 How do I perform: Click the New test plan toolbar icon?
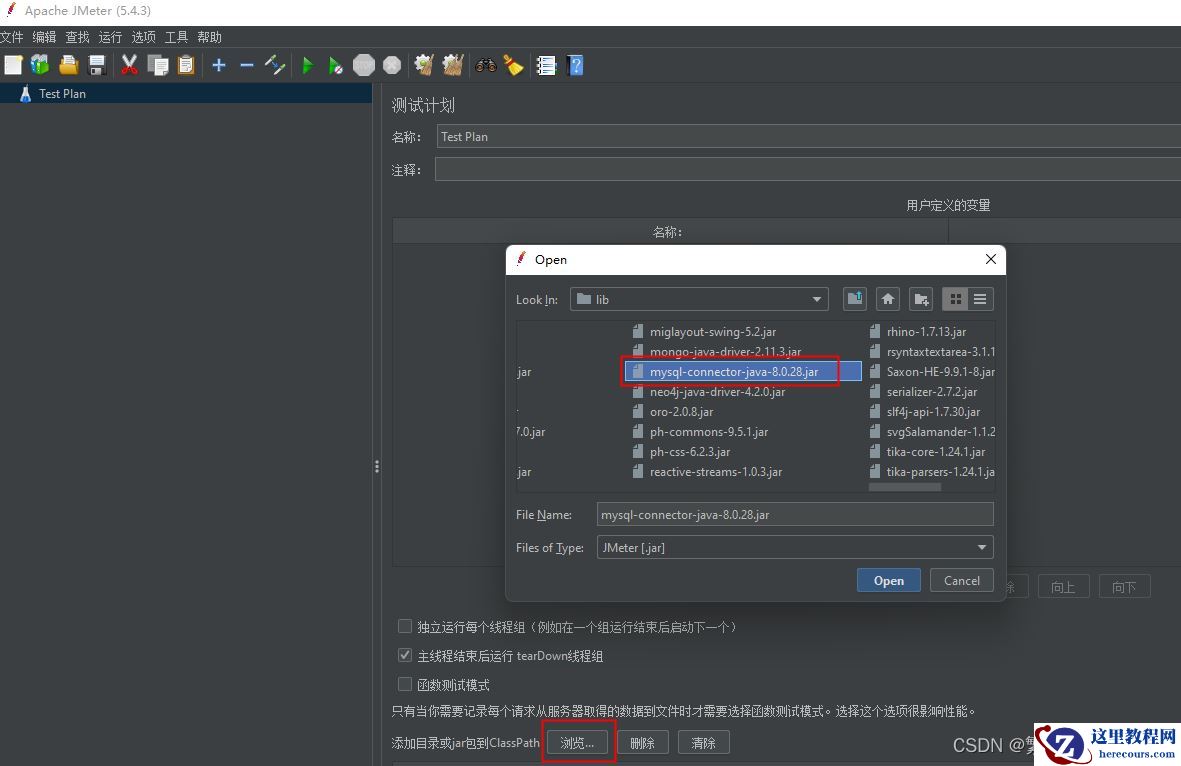pyautogui.click(x=13, y=66)
